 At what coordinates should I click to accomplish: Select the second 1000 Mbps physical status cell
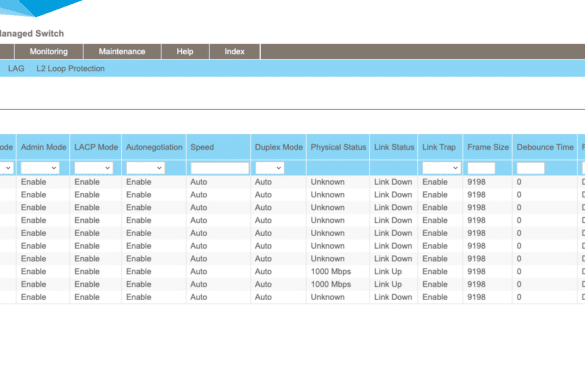point(331,284)
